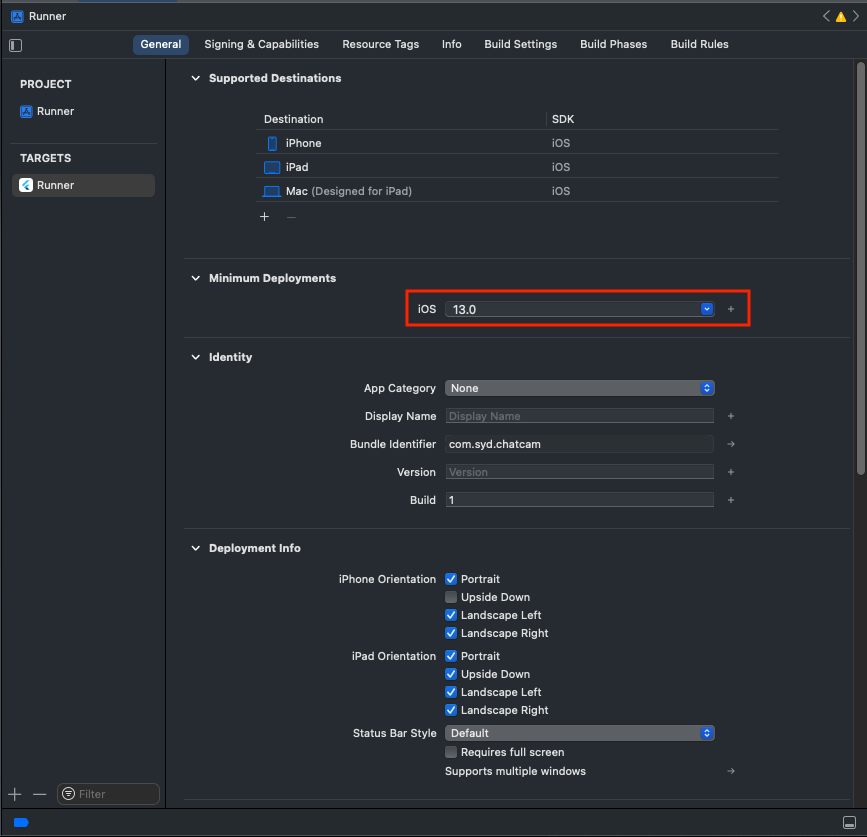Image resolution: width=867 pixels, height=837 pixels.
Task: Enable Requires full screen checkbox
Action: click(x=451, y=752)
